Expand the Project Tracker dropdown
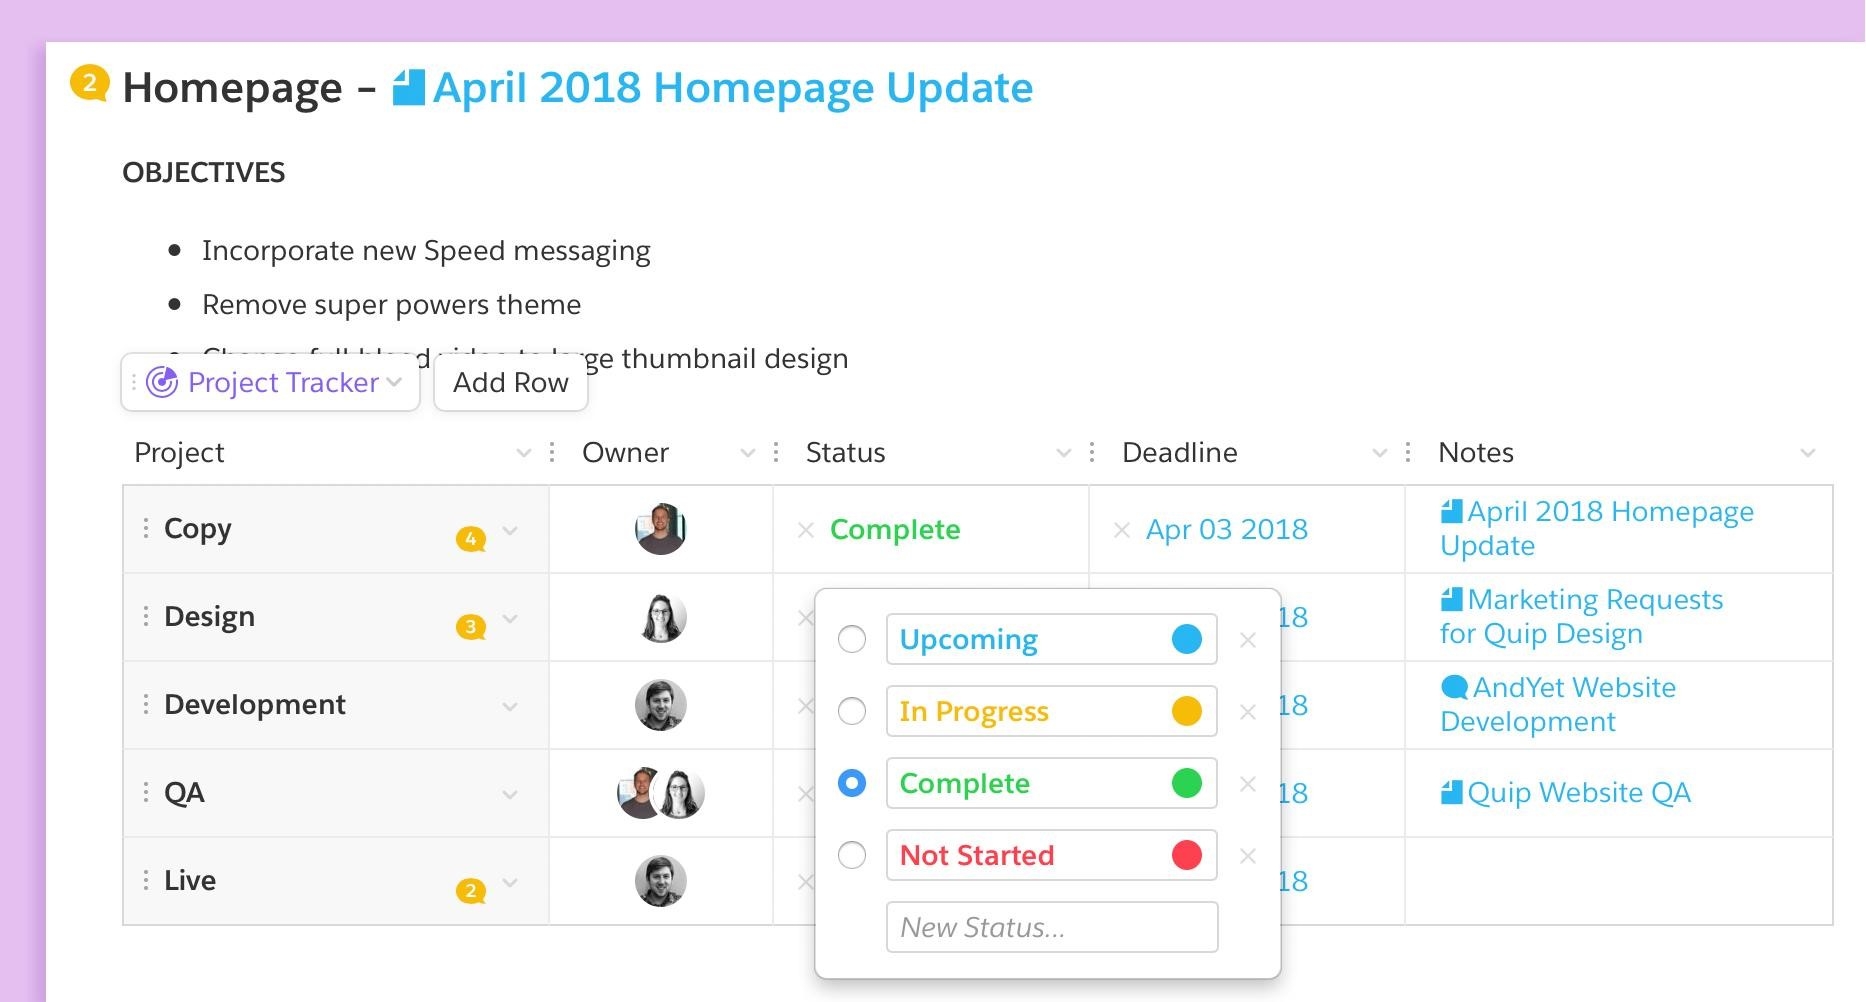1866x1002 pixels. [x=395, y=383]
